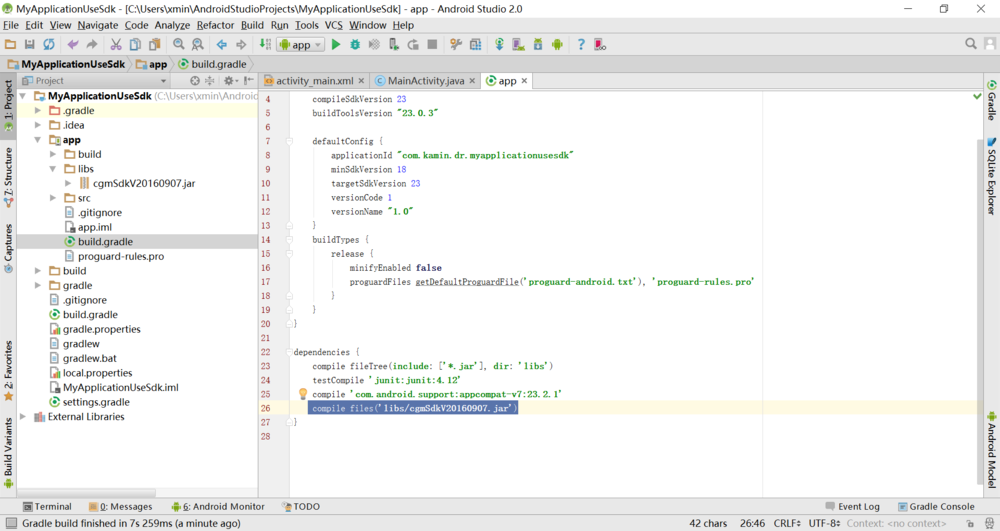Open the Refactor menu
Image resolution: width=1000 pixels, height=531 pixels.
point(215,25)
